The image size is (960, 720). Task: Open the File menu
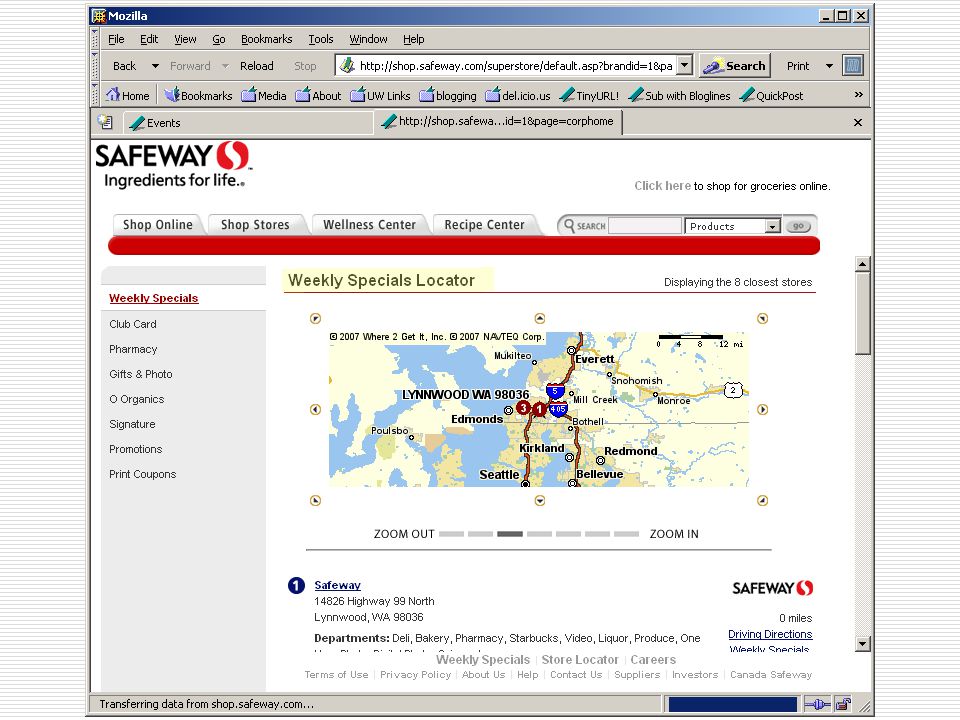tap(116, 39)
